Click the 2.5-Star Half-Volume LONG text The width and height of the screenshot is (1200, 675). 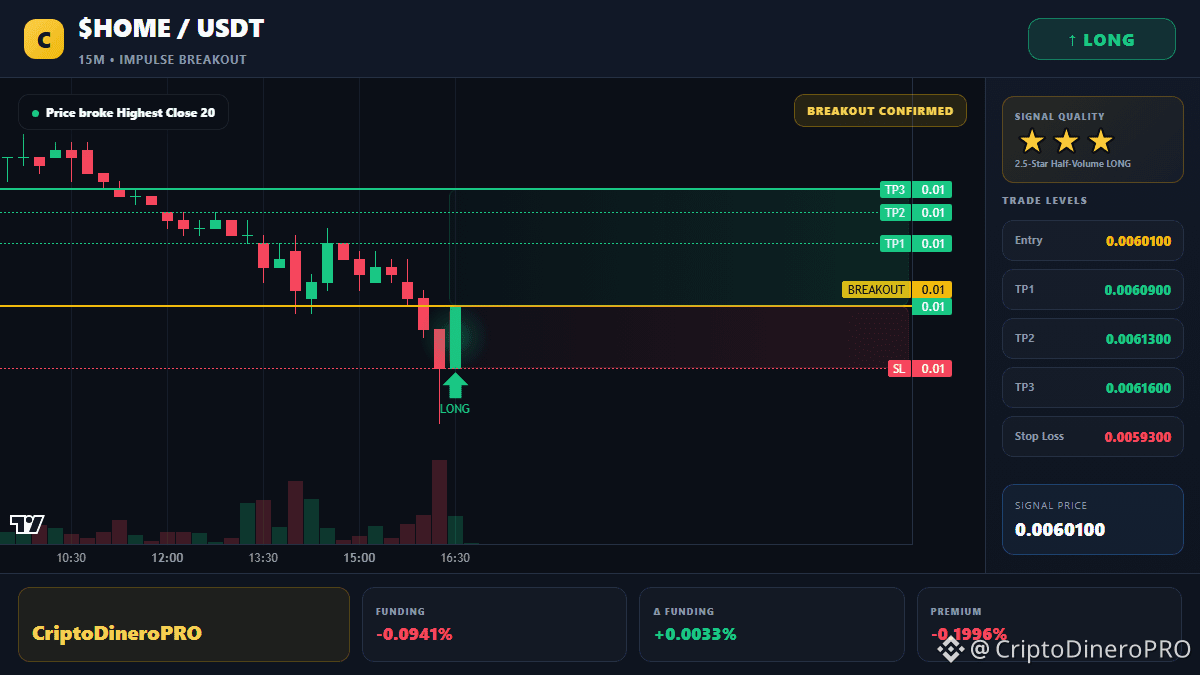(x=1073, y=164)
